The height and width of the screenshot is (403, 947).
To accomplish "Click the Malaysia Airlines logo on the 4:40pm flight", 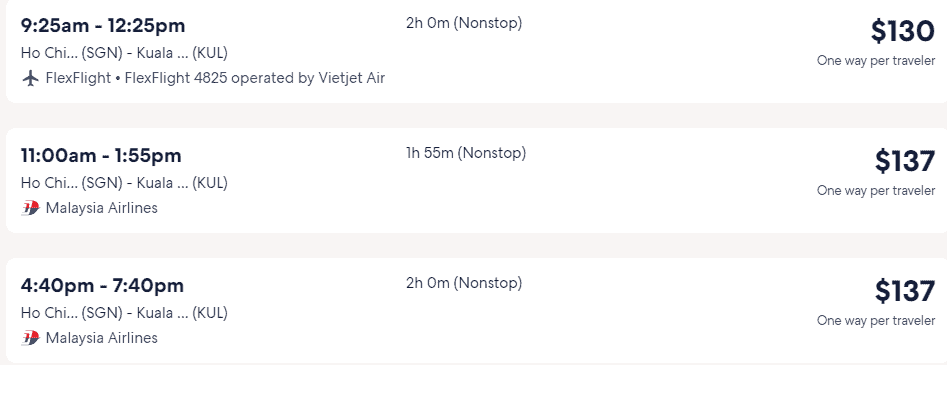I will coord(30,338).
